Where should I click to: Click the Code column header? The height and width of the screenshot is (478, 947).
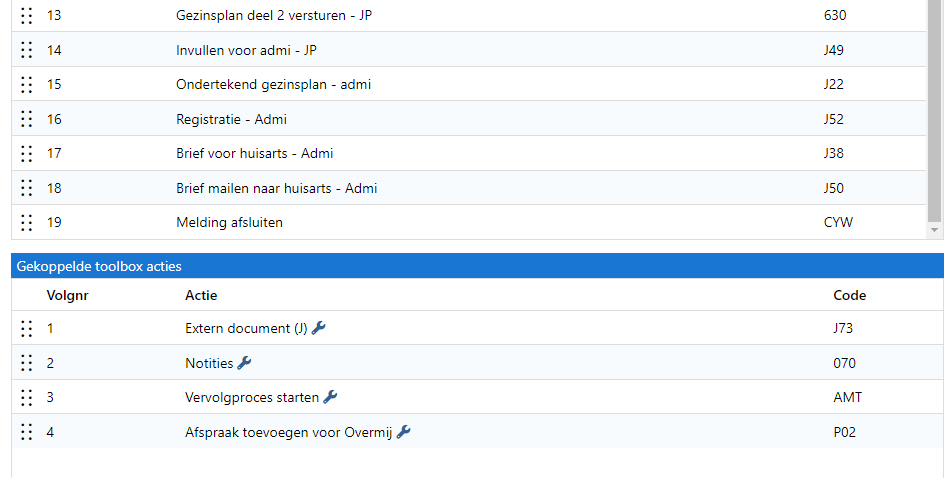[x=849, y=295]
